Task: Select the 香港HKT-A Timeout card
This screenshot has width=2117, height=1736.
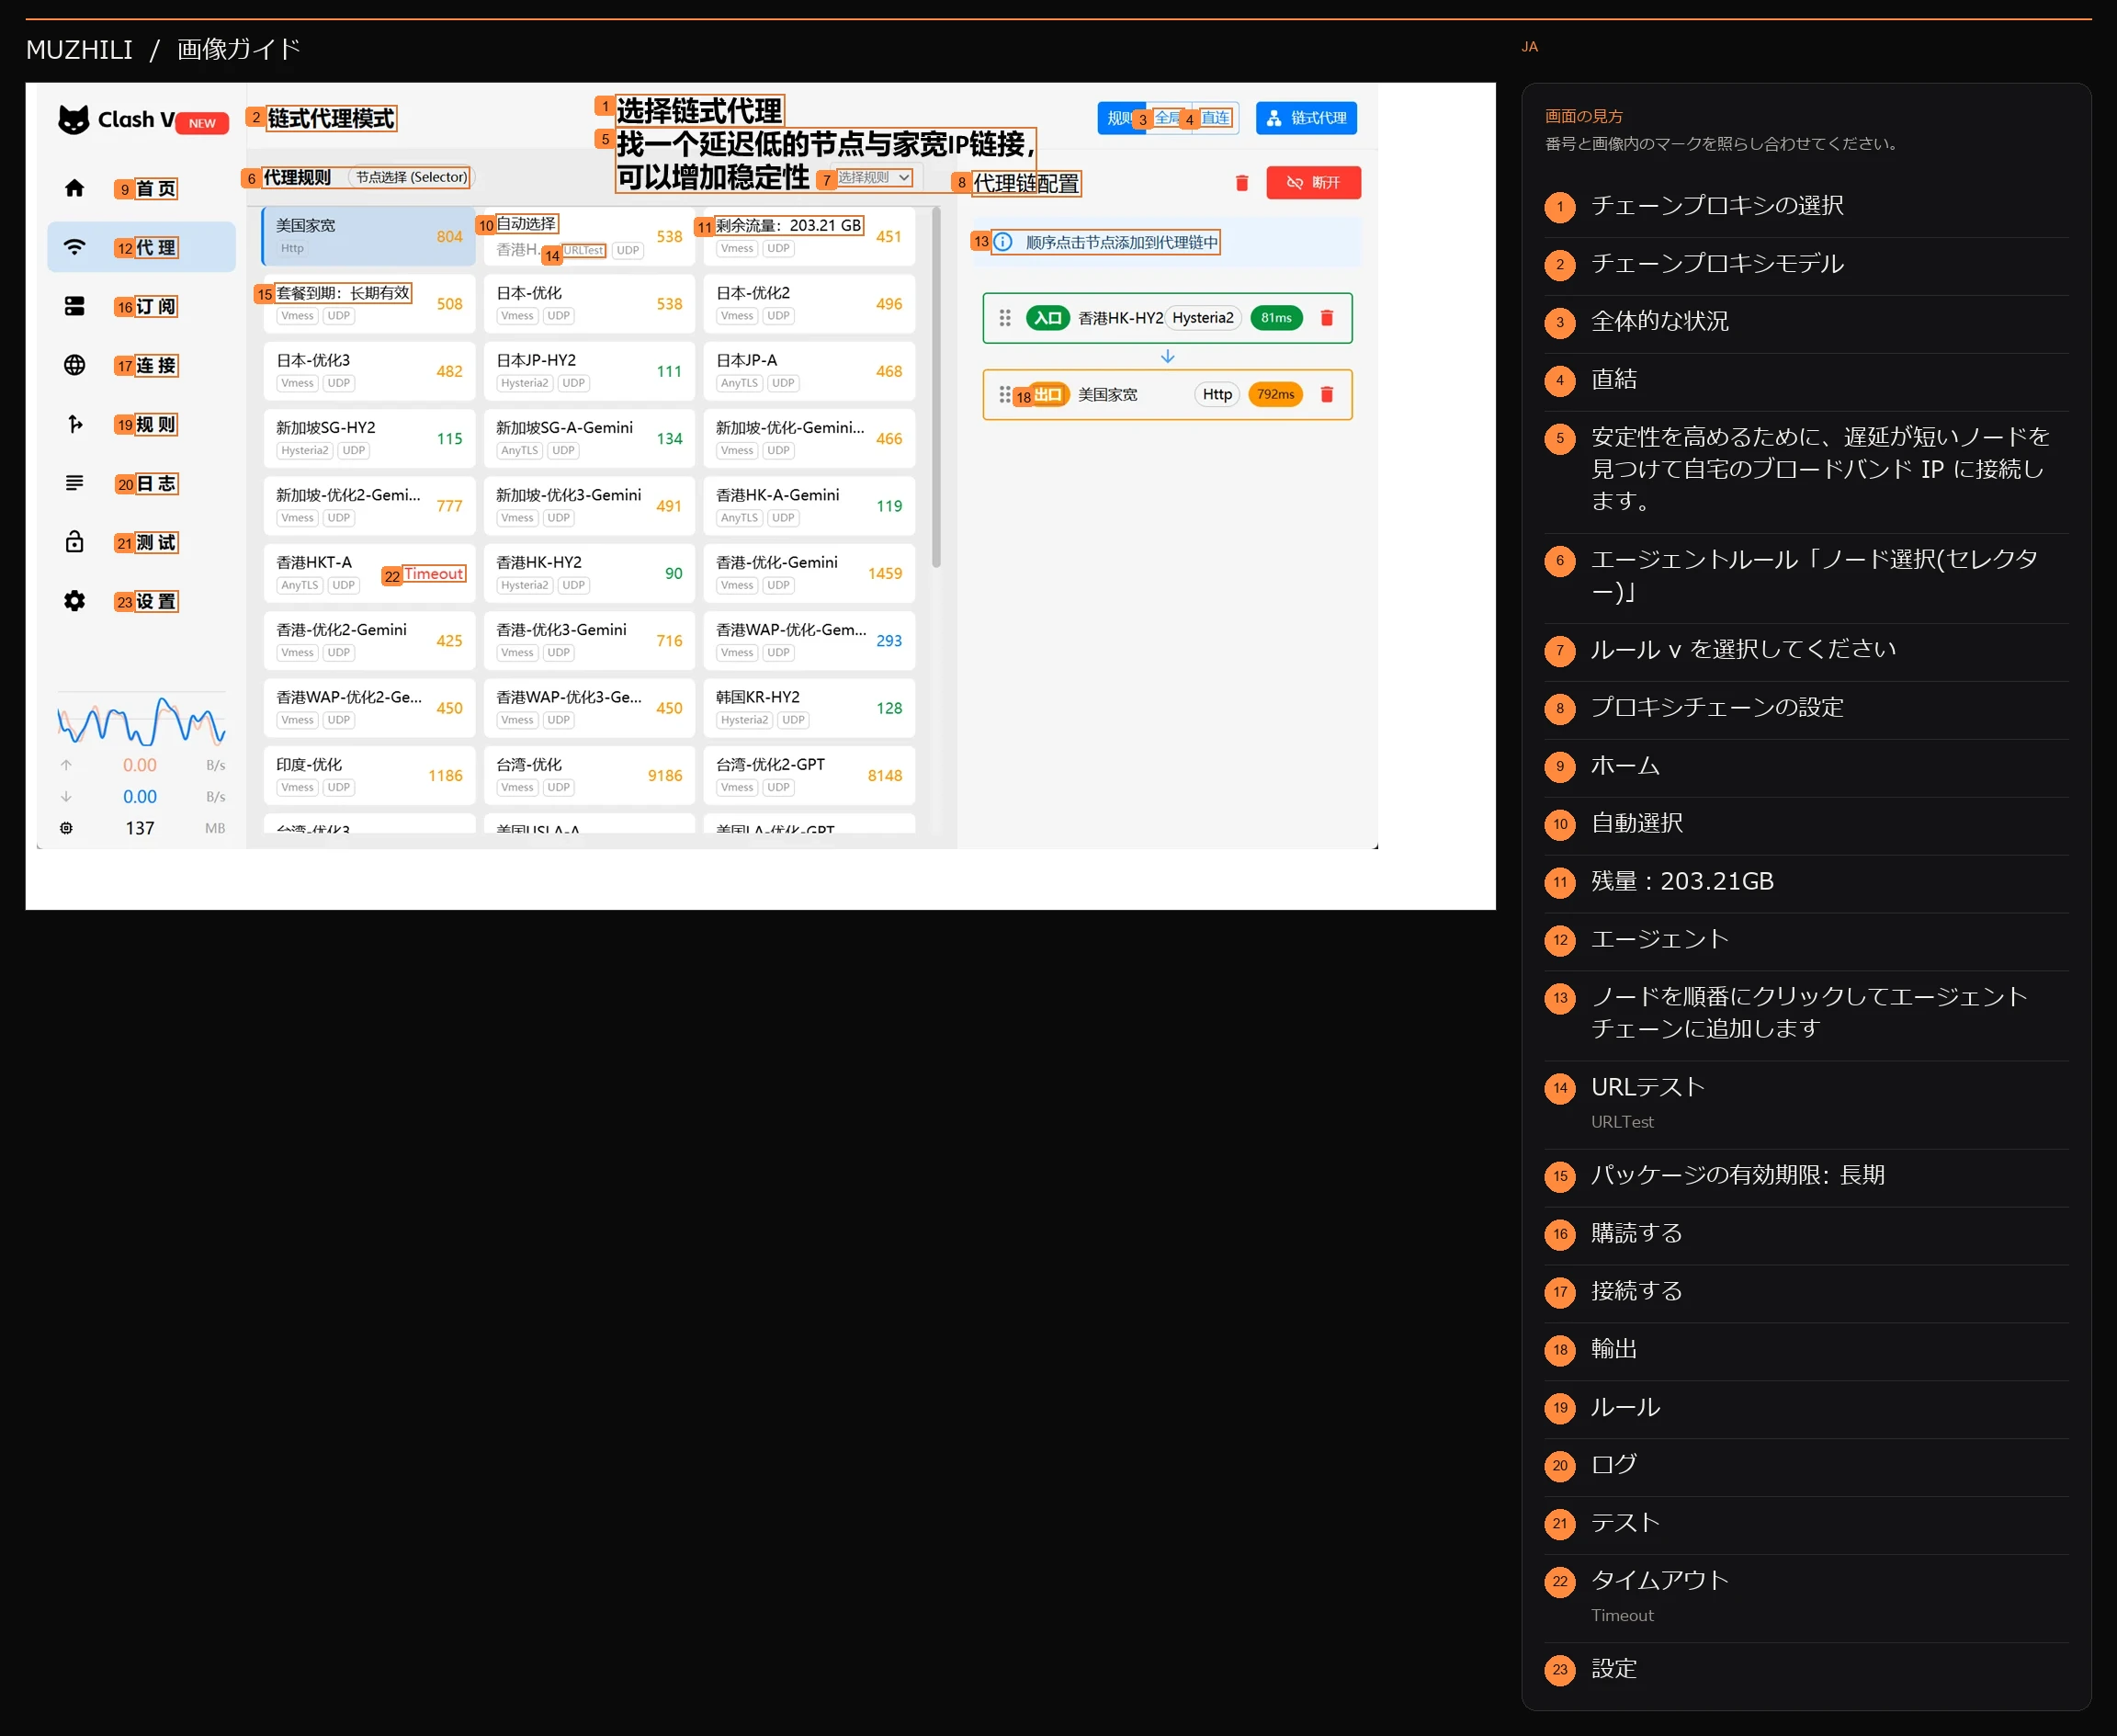Action: (369, 573)
